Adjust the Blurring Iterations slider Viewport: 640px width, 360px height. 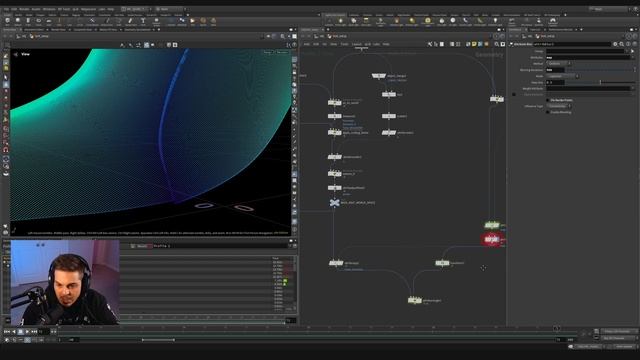(600, 70)
